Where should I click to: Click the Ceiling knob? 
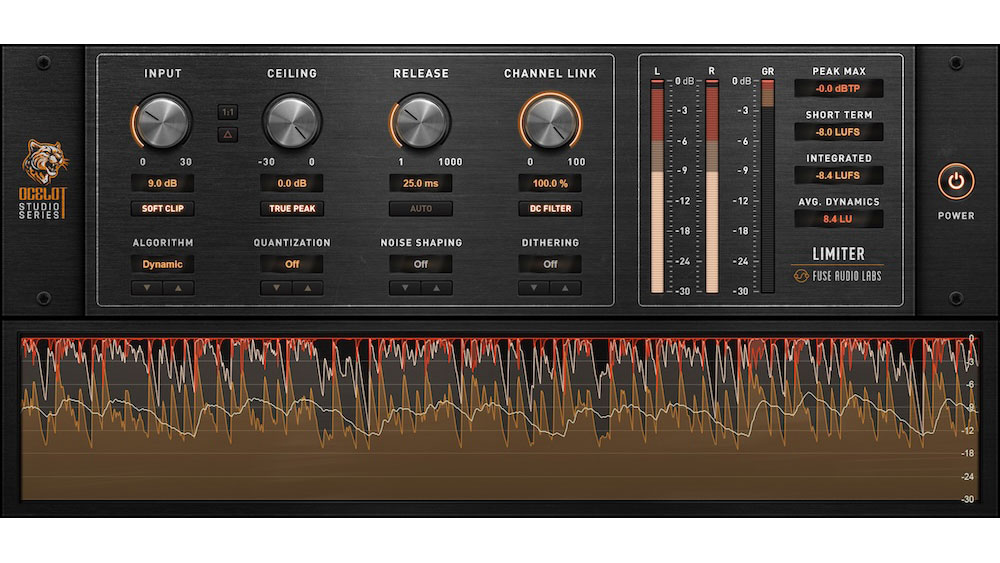[292, 122]
